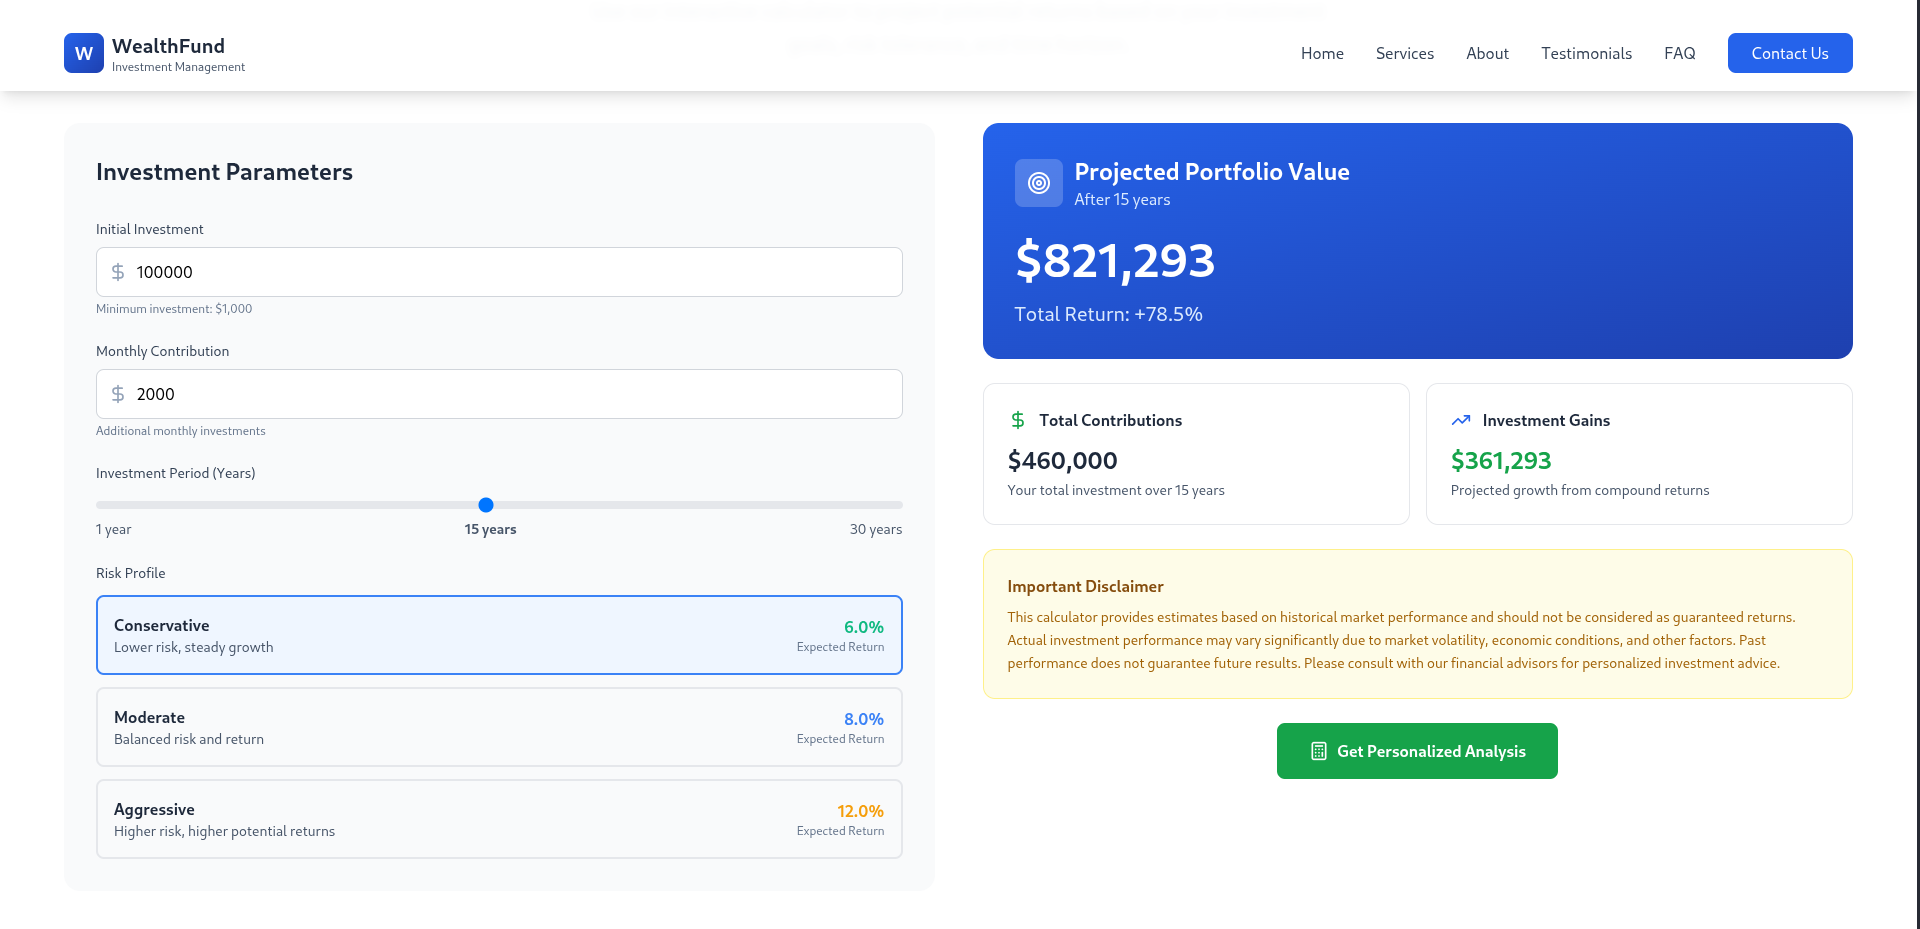
Task: Open the About section
Action: 1487,53
